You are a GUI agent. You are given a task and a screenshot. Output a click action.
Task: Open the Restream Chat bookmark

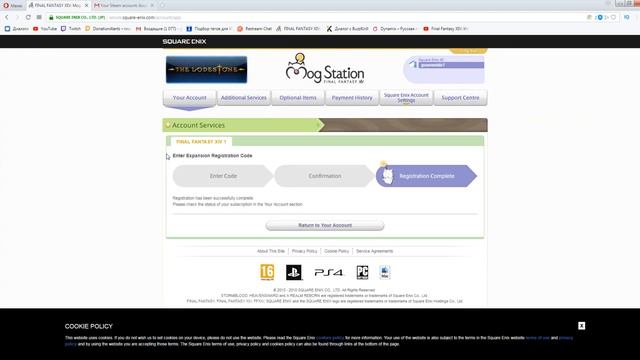tap(254, 29)
